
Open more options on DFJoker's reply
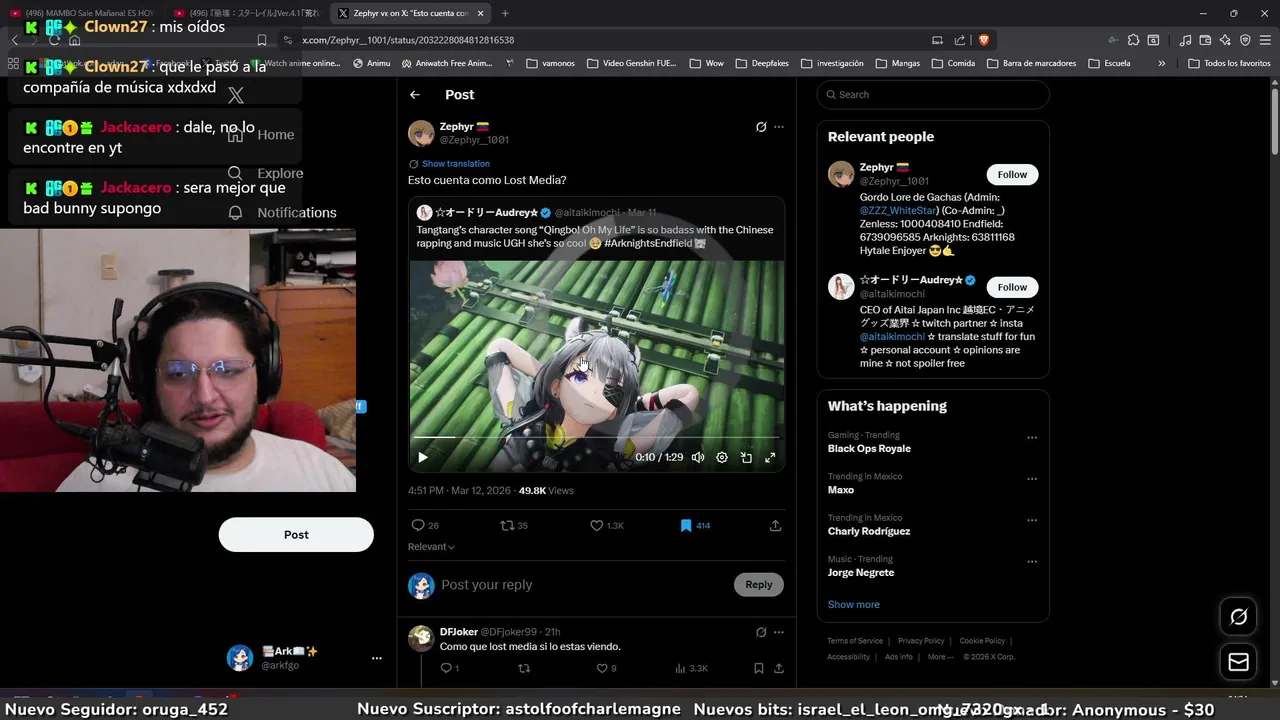779,632
